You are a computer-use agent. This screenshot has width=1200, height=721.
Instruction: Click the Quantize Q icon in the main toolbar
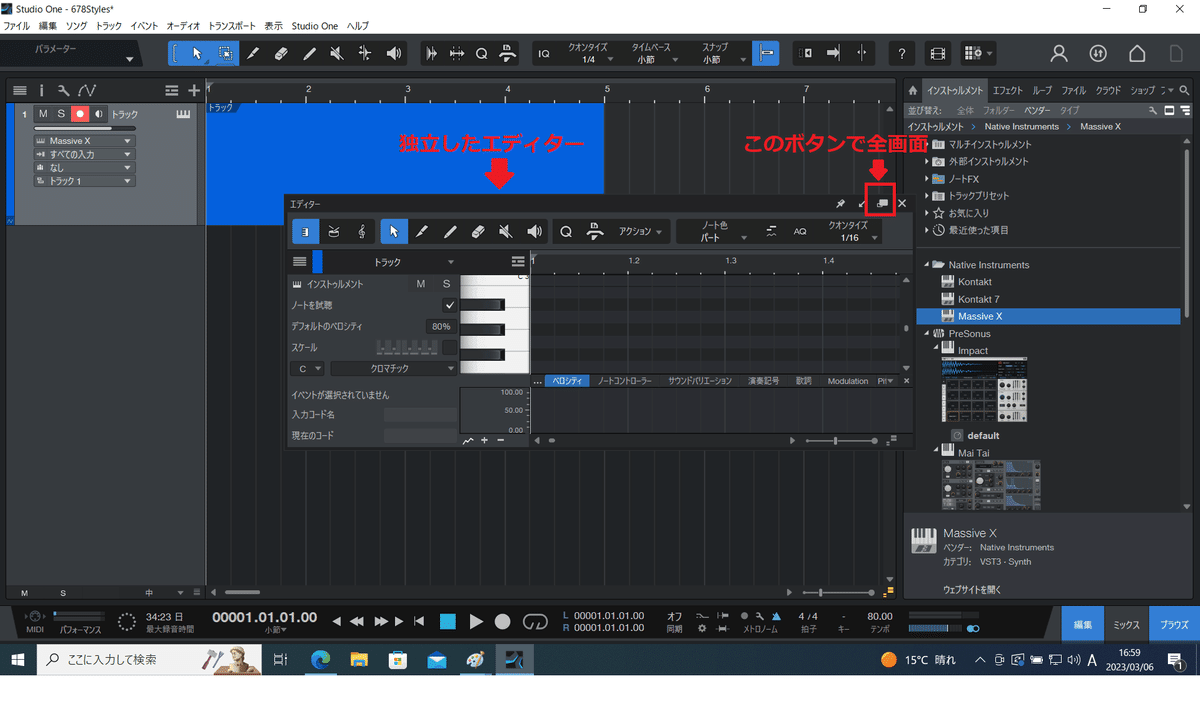tap(481, 54)
